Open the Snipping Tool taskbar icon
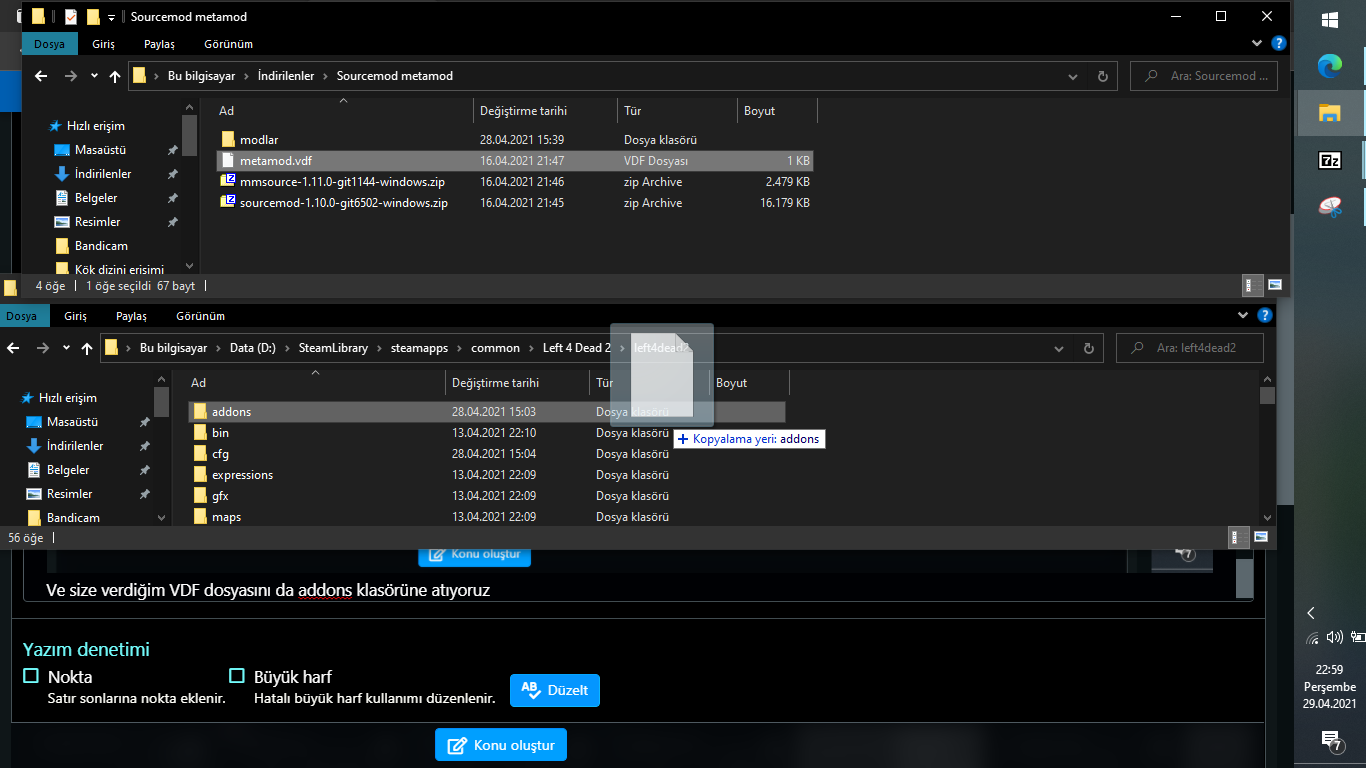 [x=1329, y=207]
